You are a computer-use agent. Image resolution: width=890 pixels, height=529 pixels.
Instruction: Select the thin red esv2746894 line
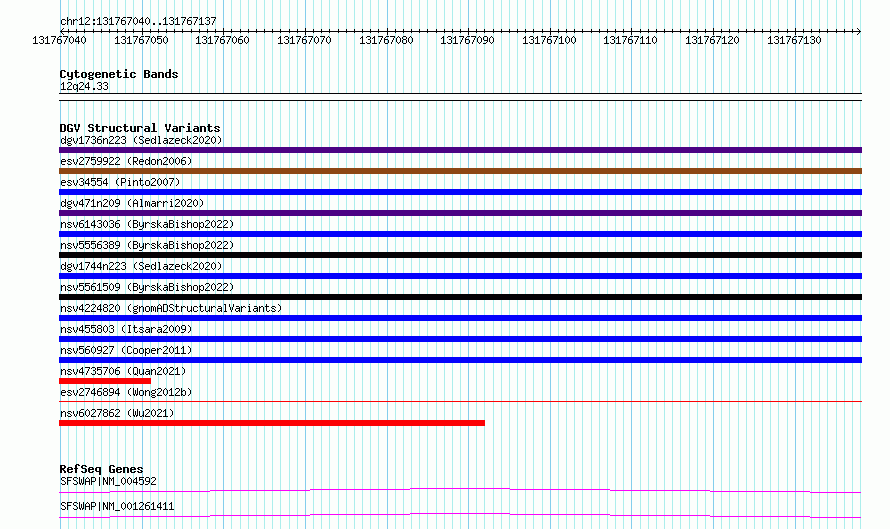point(460,402)
